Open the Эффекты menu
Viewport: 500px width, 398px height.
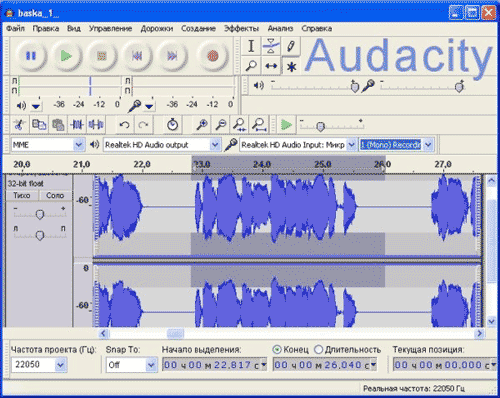(x=241, y=29)
